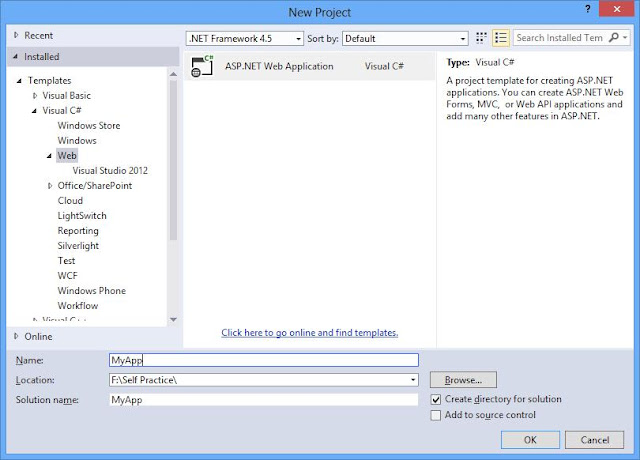Screen dimensions: 640x460
Task: Click the OK button
Action: click(530, 440)
